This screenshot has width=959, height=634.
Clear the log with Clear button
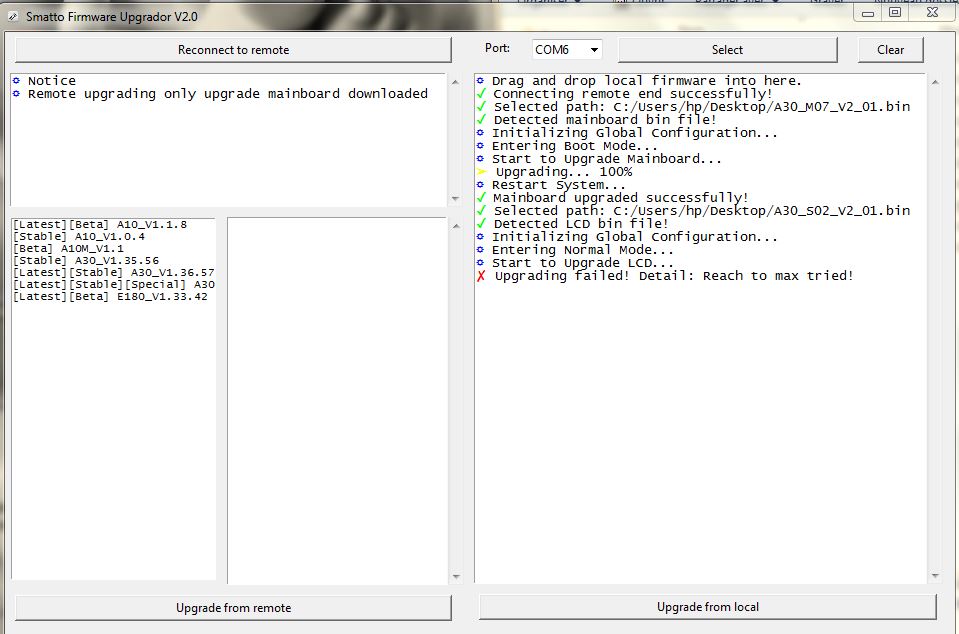coord(890,50)
